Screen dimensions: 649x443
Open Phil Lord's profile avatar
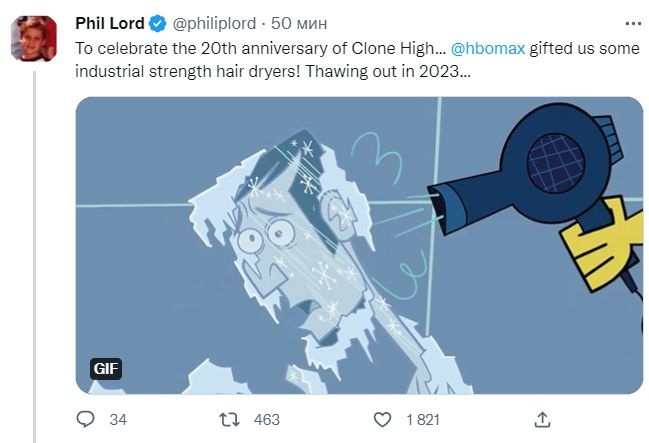point(32,39)
